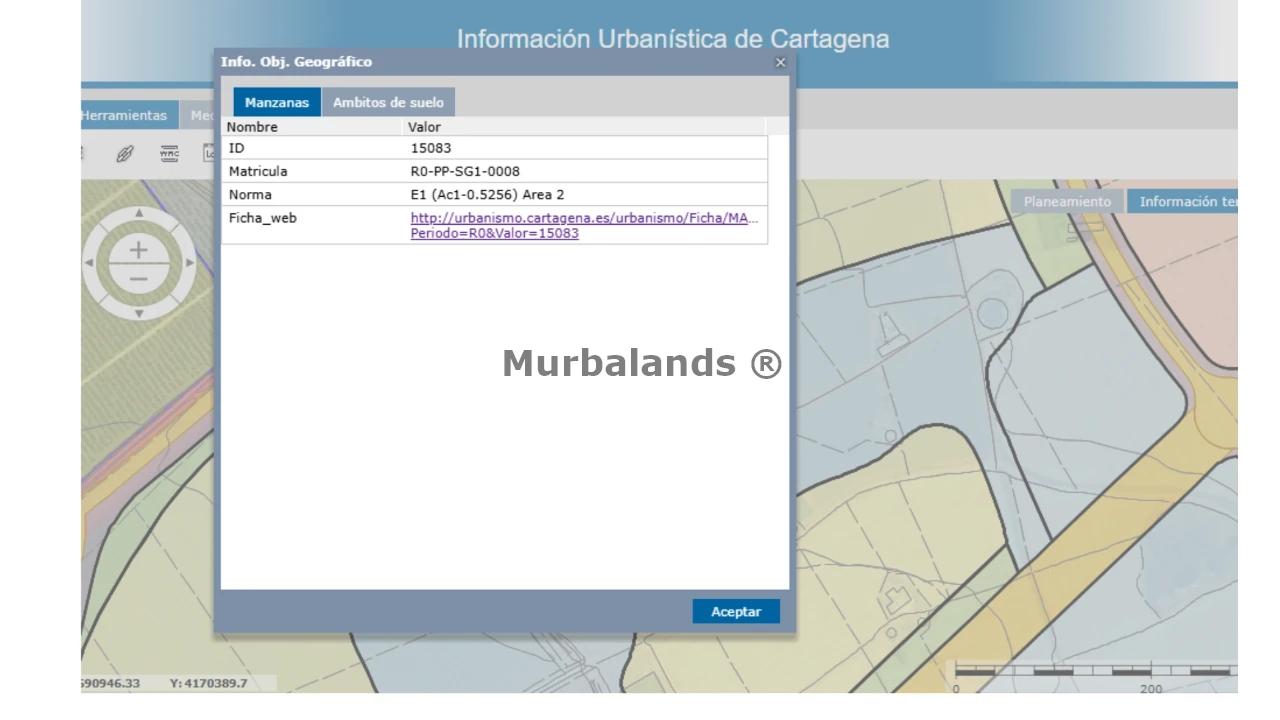Click the WMC toolbar icon
The height and width of the screenshot is (720, 1280).
(169, 154)
